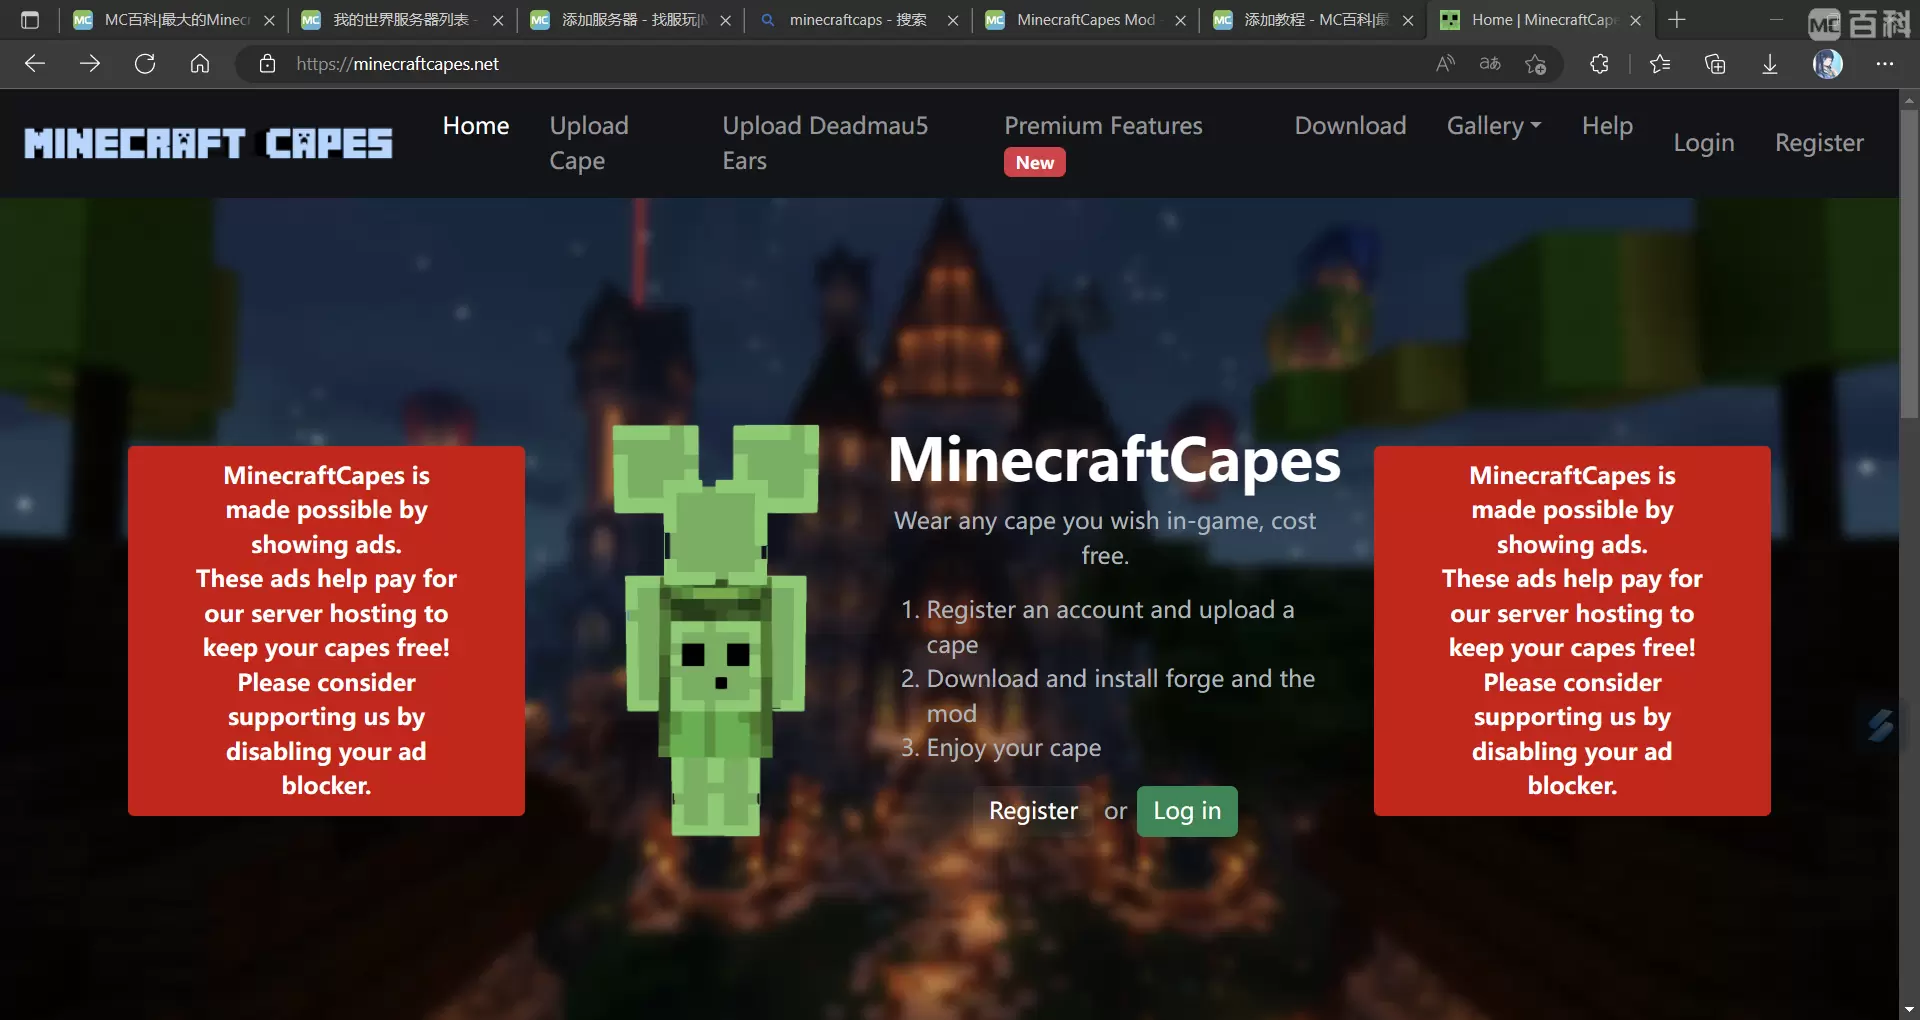Open the downloads panel

[1770, 64]
